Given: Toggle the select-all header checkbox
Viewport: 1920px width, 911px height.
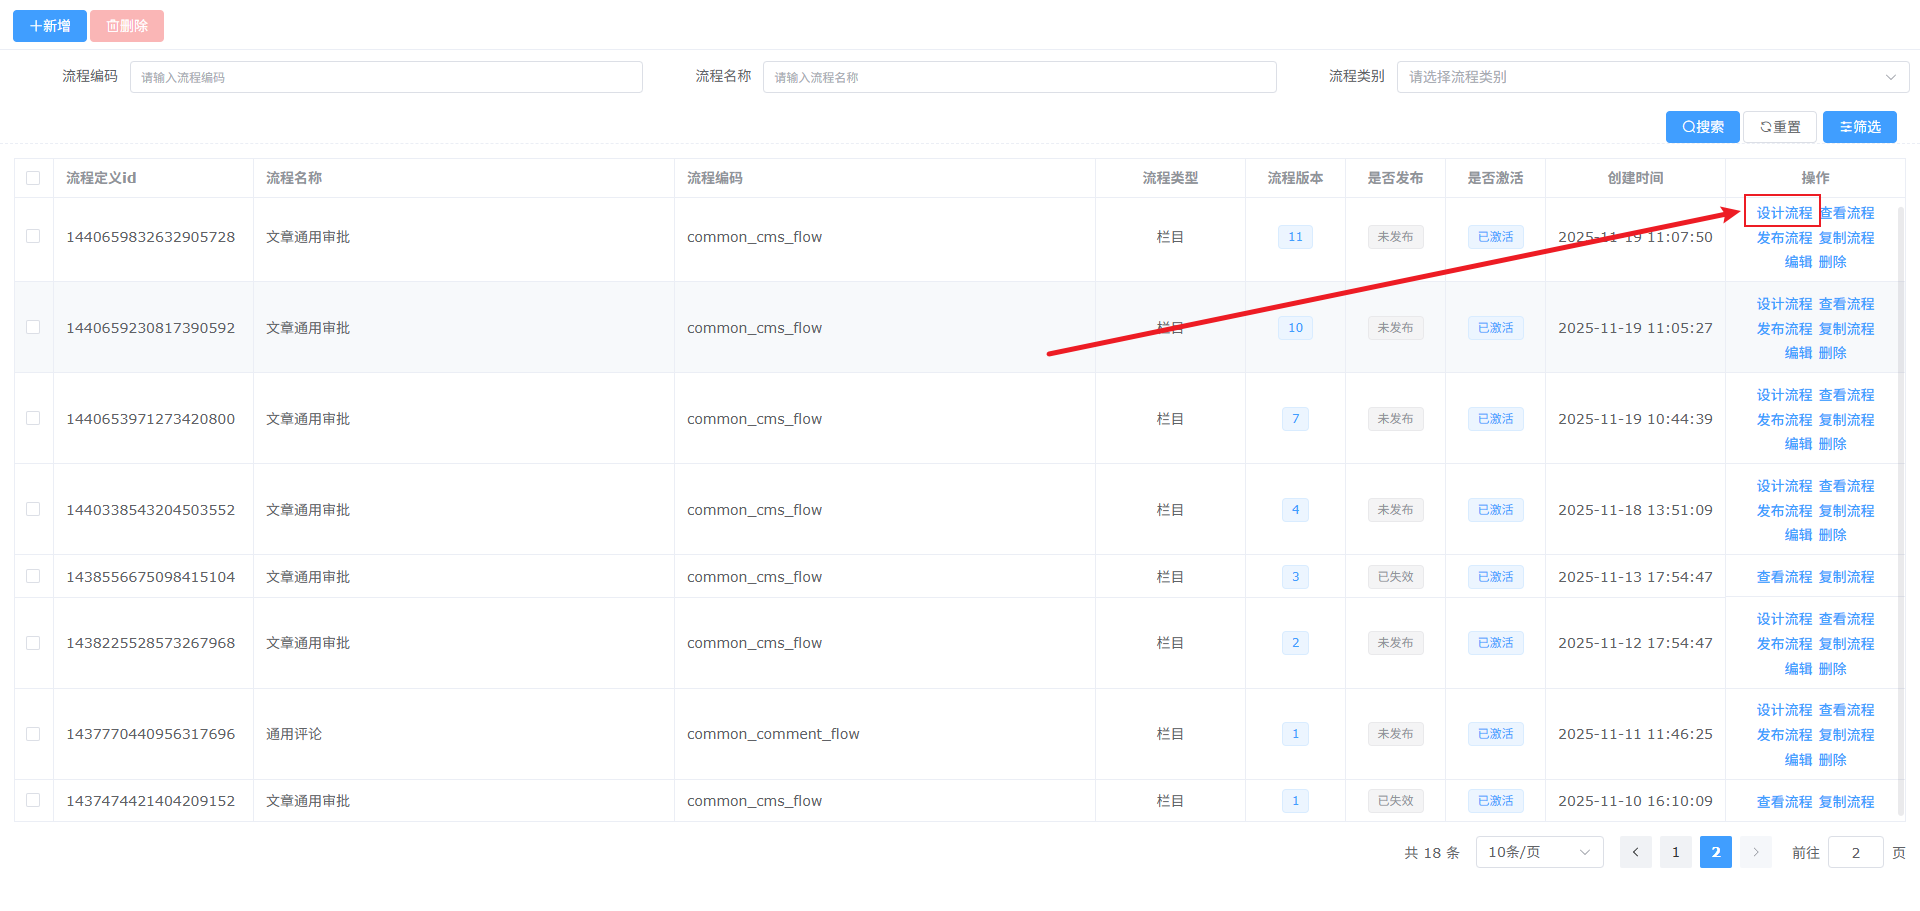Looking at the screenshot, I should 33,178.
